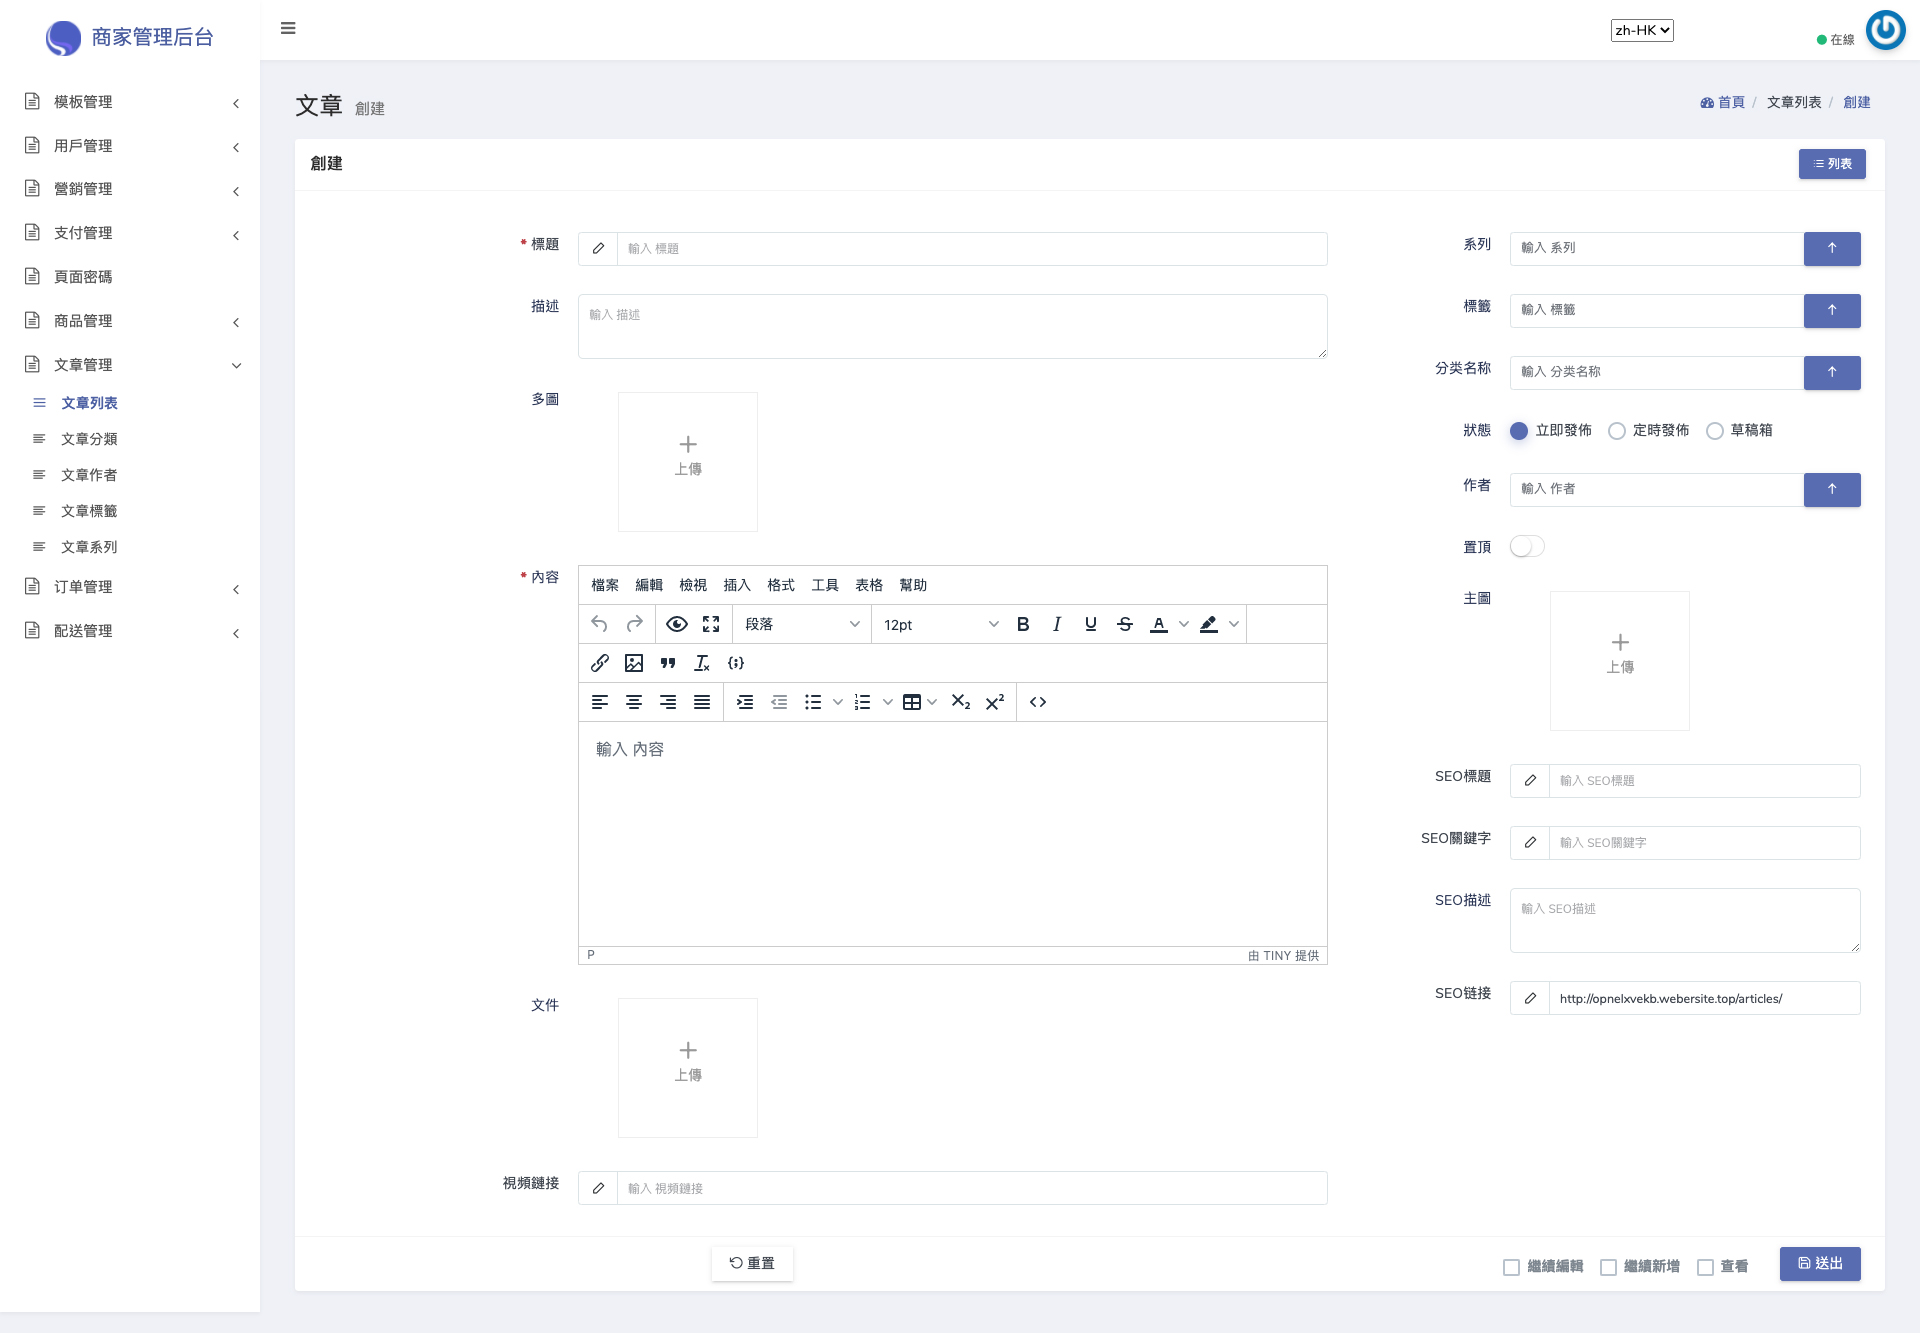Insert an image into the article content
The image size is (1920, 1333).
(x=634, y=662)
